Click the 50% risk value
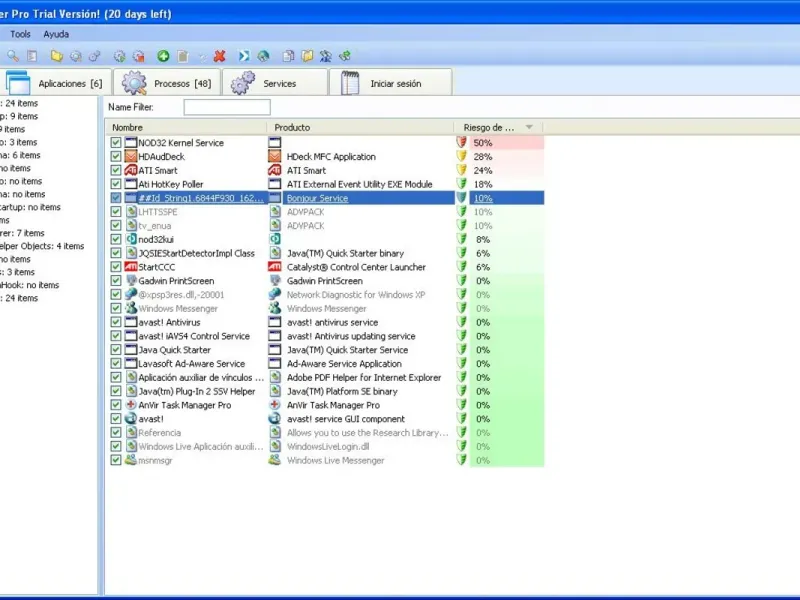The width and height of the screenshot is (800, 600). 483,142
